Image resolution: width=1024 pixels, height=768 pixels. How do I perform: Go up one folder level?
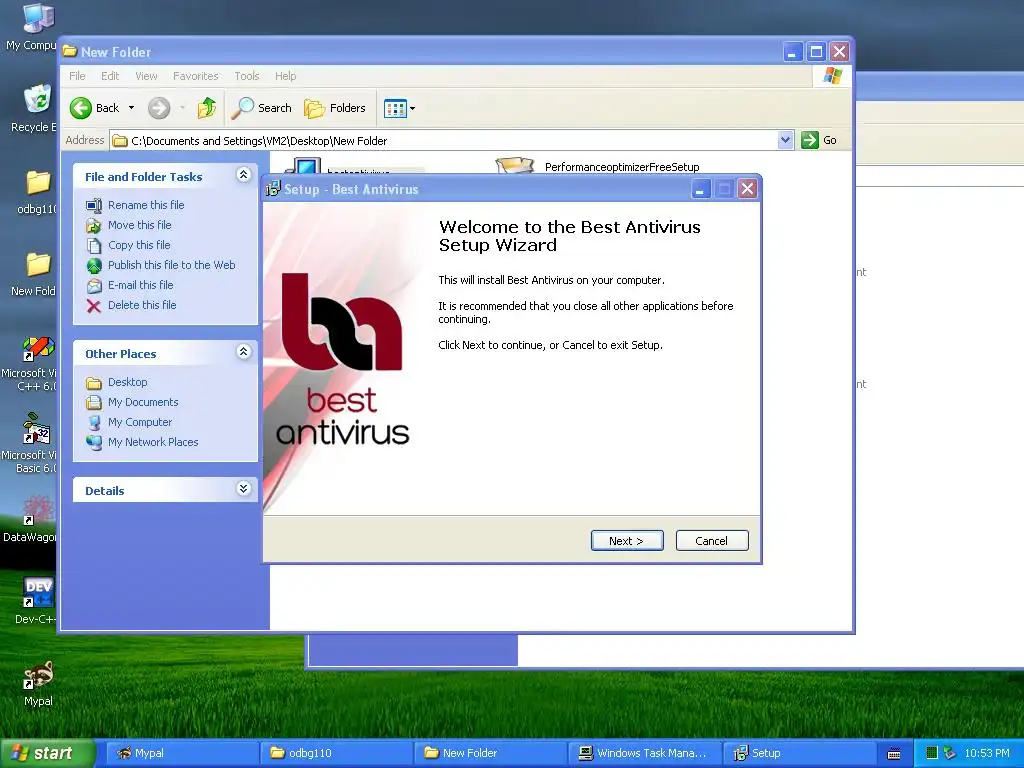point(207,108)
